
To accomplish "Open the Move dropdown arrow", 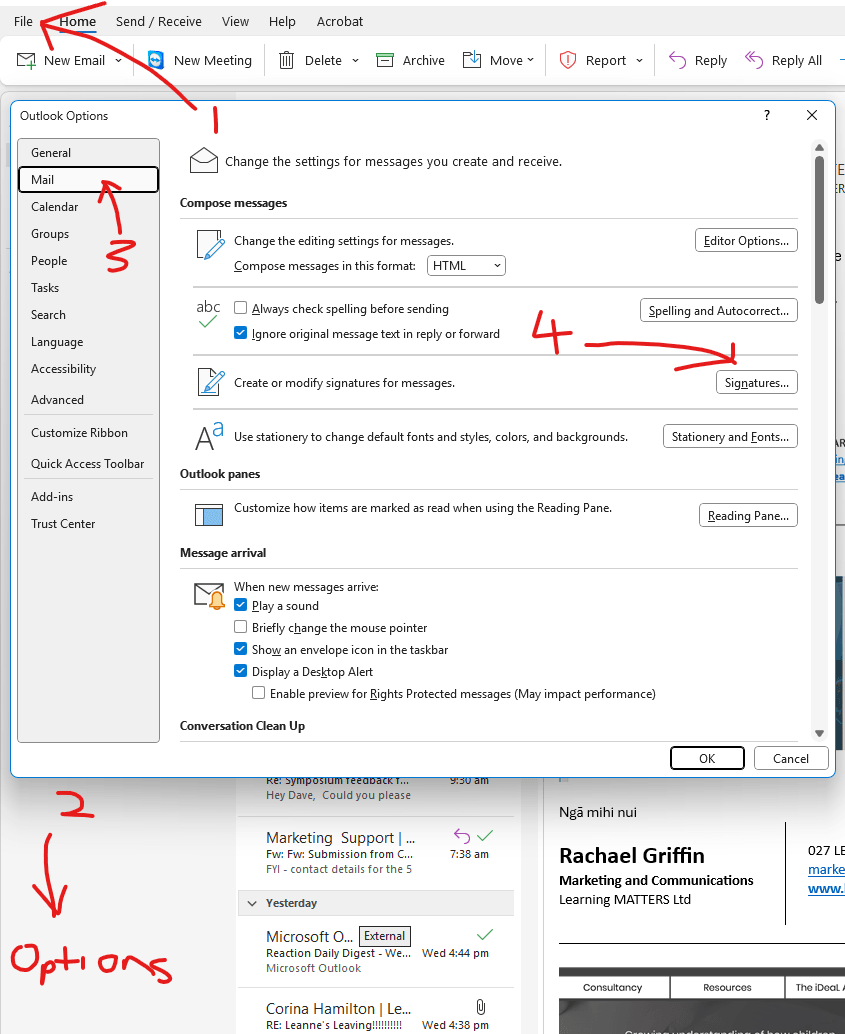I will click(530, 60).
